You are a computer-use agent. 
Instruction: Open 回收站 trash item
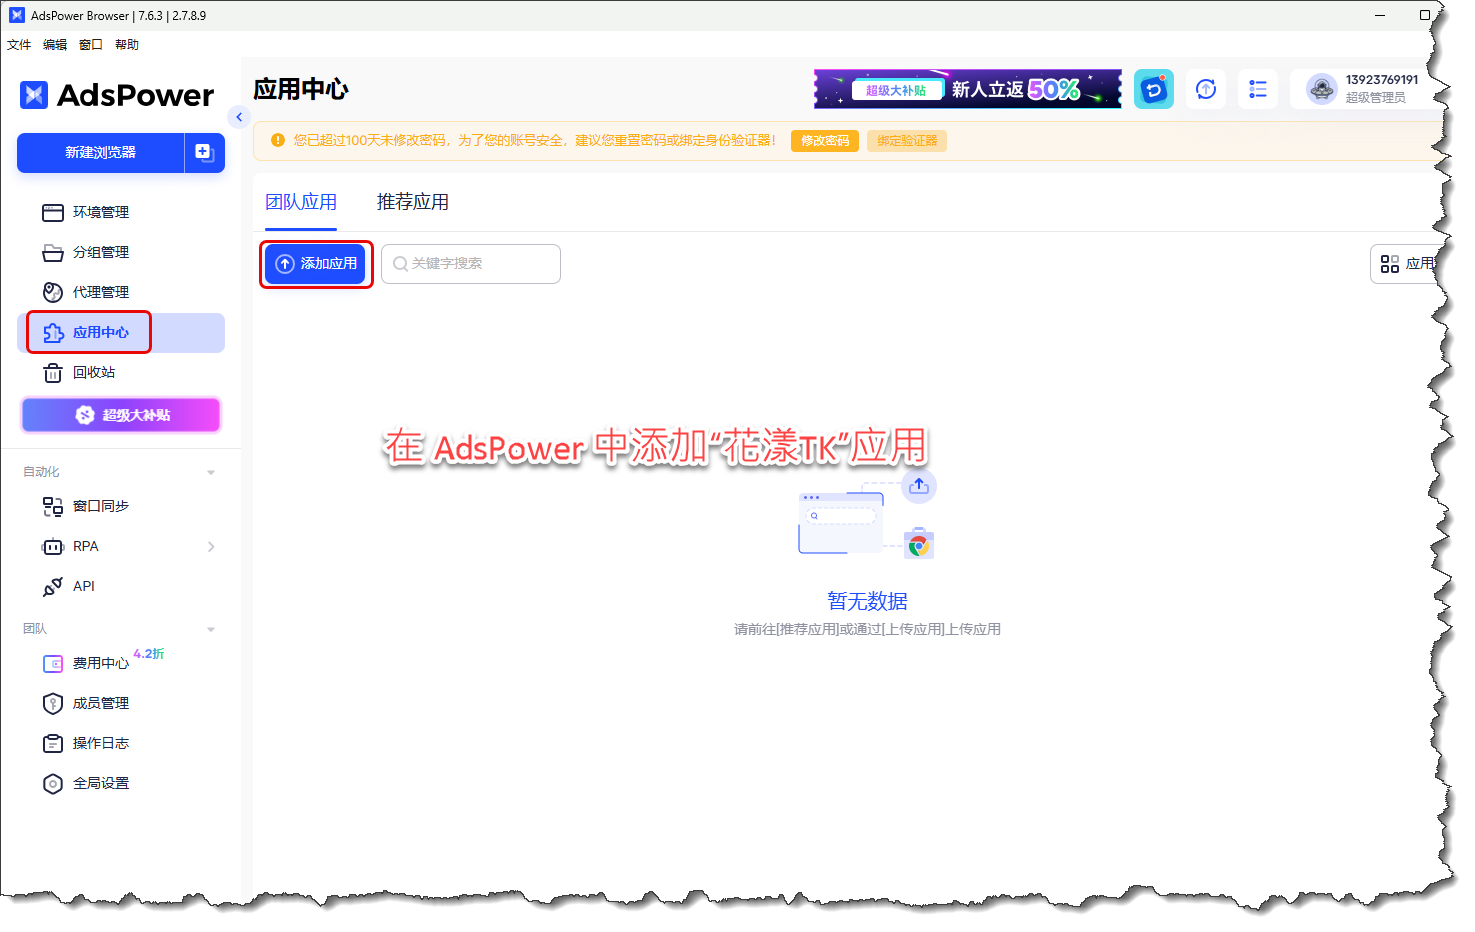93,372
